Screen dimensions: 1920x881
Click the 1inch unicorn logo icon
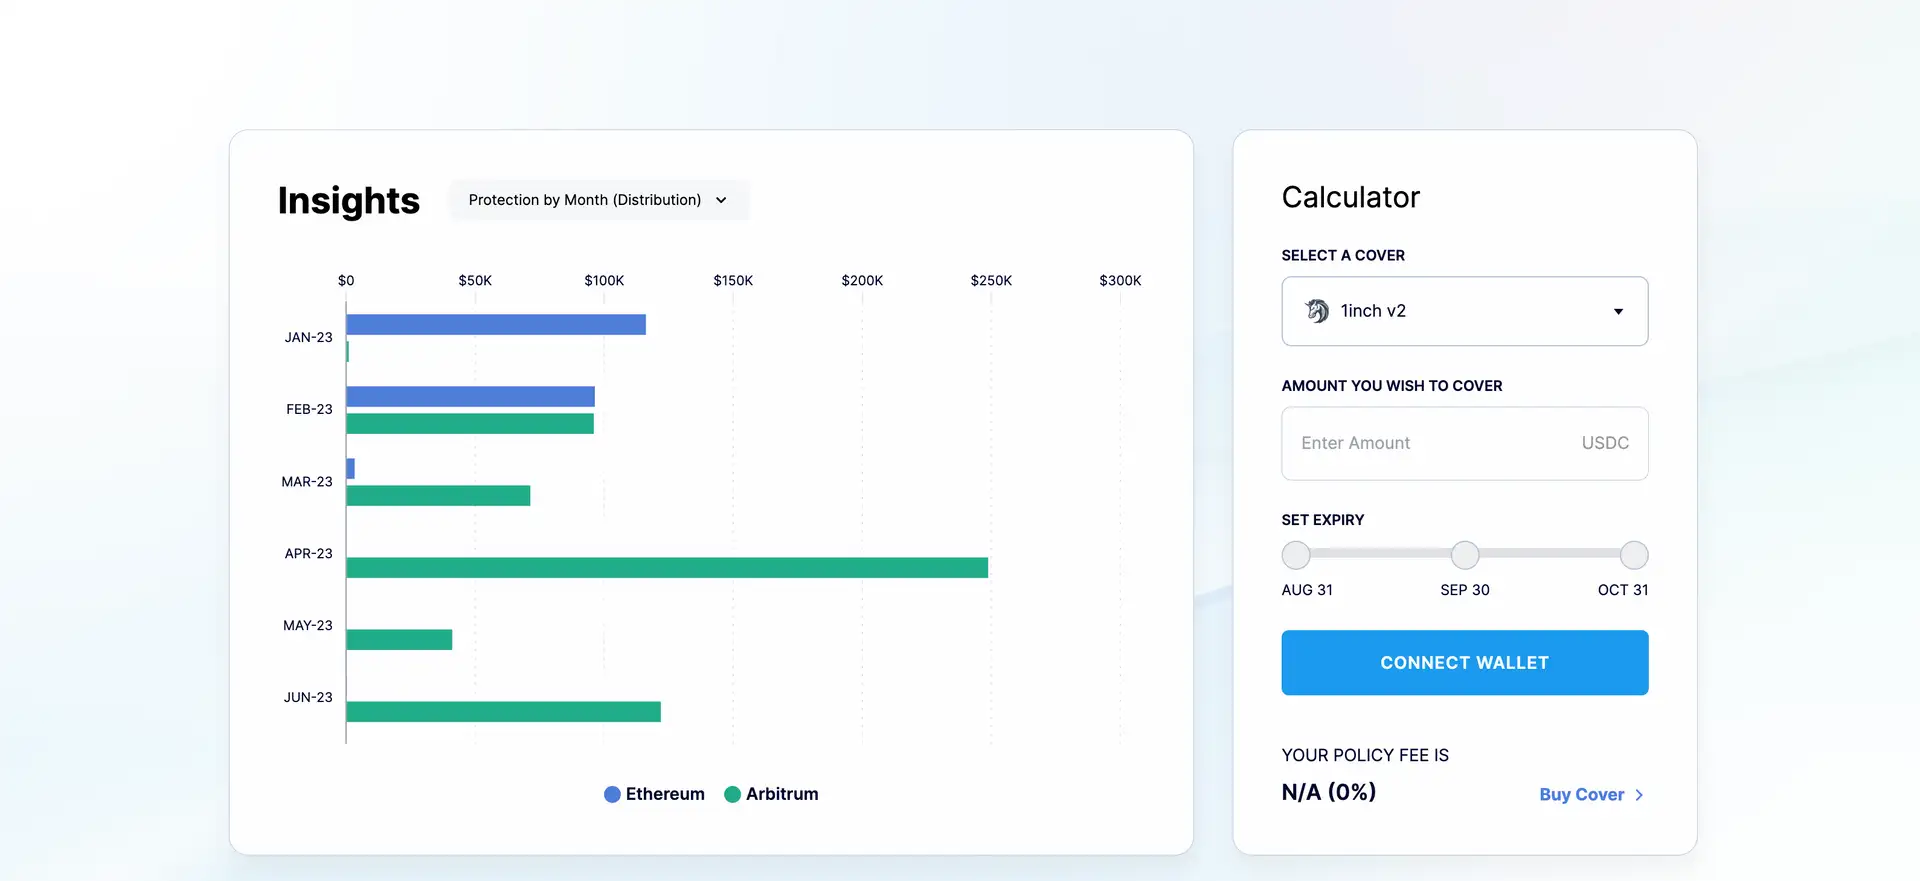pyautogui.click(x=1317, y=311)
